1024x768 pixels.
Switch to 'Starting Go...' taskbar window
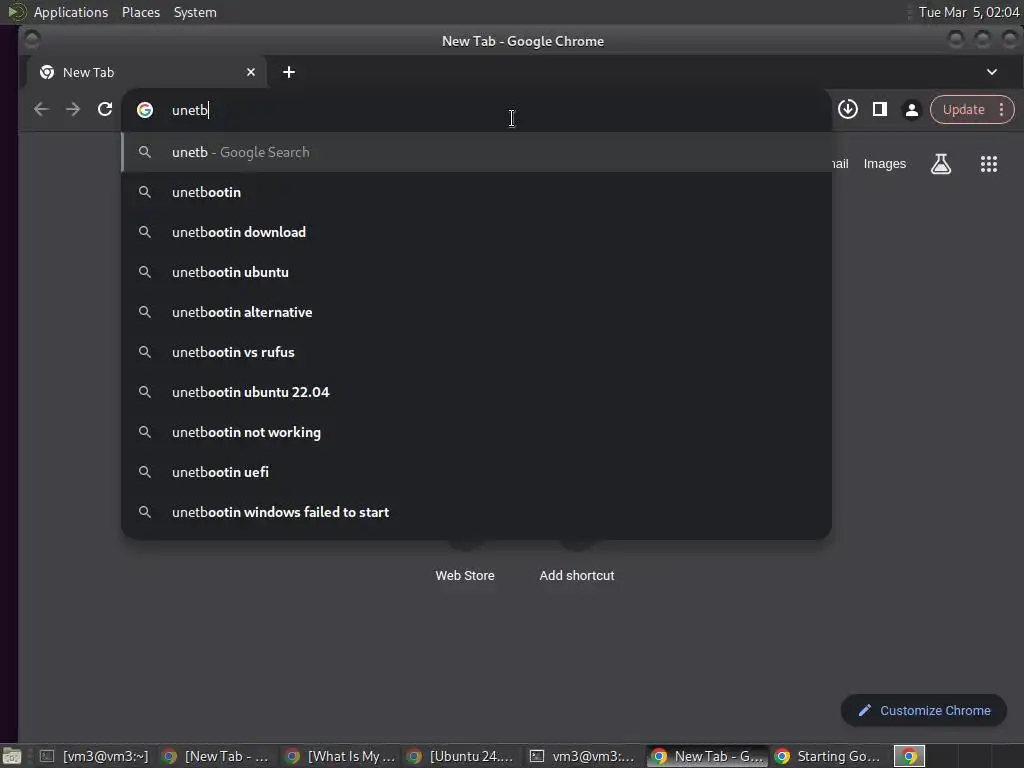[829, 756]
